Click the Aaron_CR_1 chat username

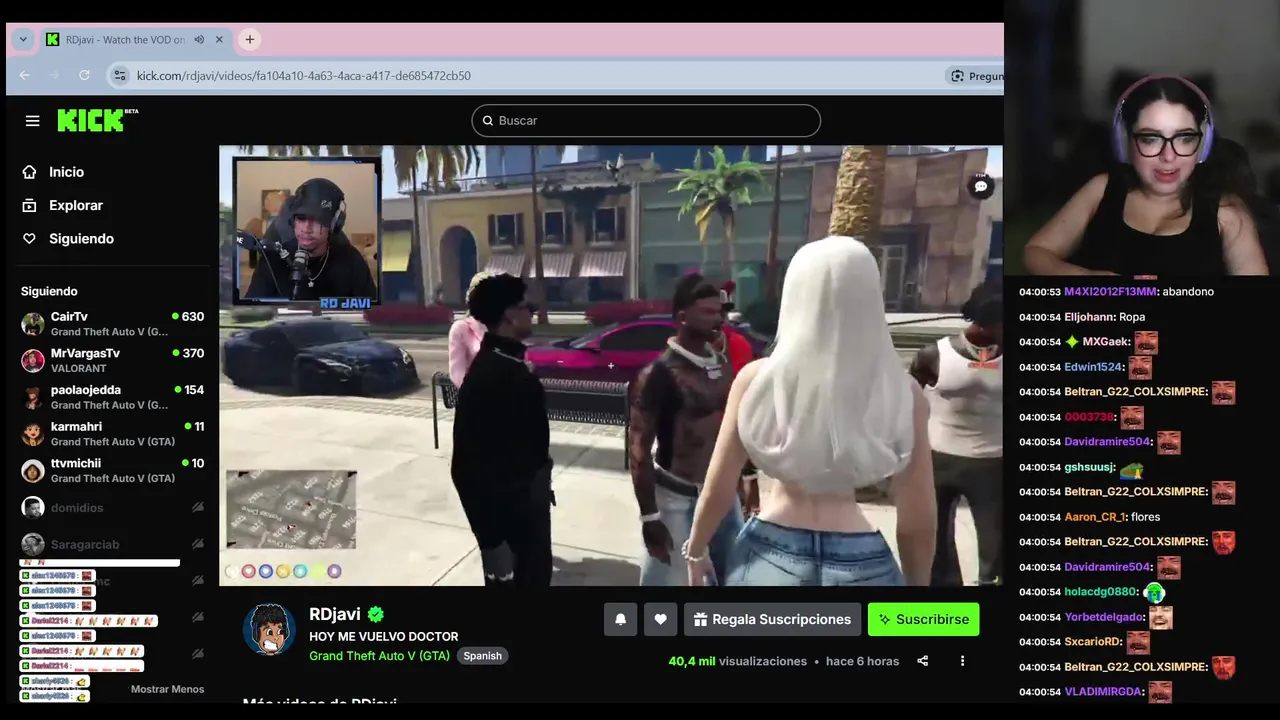tap(1095, 517)
